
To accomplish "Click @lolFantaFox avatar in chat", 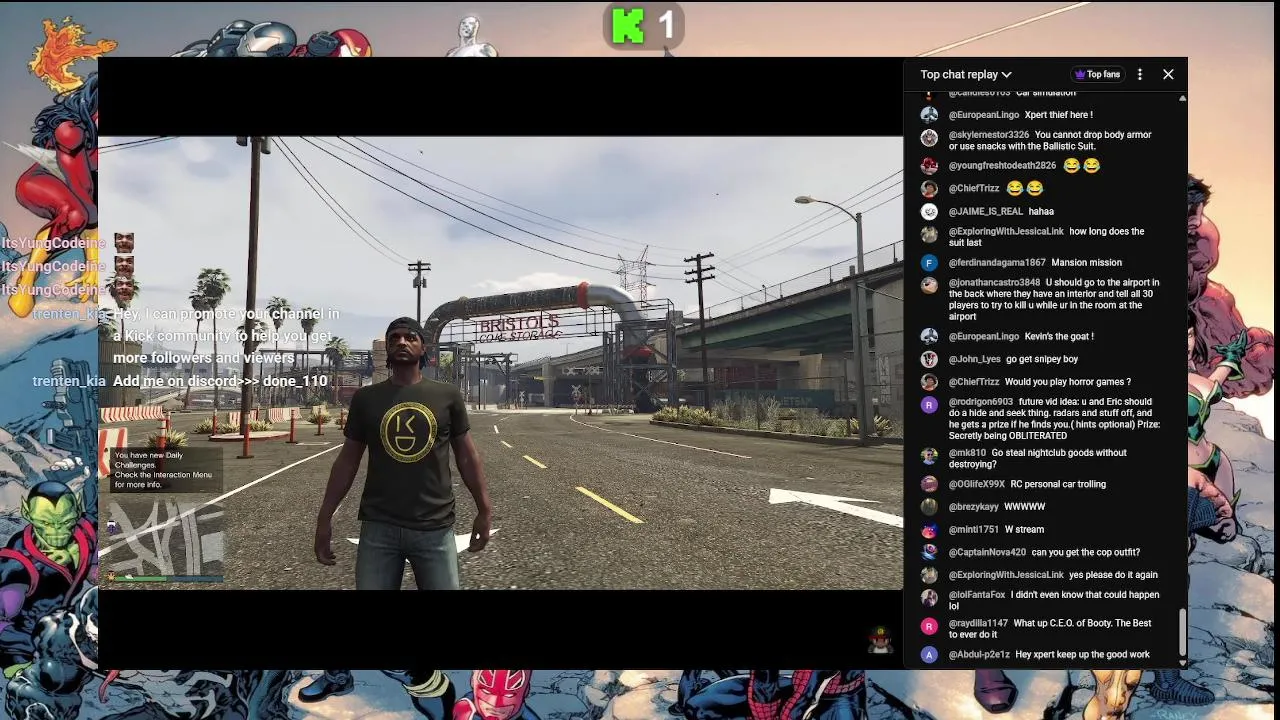I will pyautogui.click(x=929, y=598).
